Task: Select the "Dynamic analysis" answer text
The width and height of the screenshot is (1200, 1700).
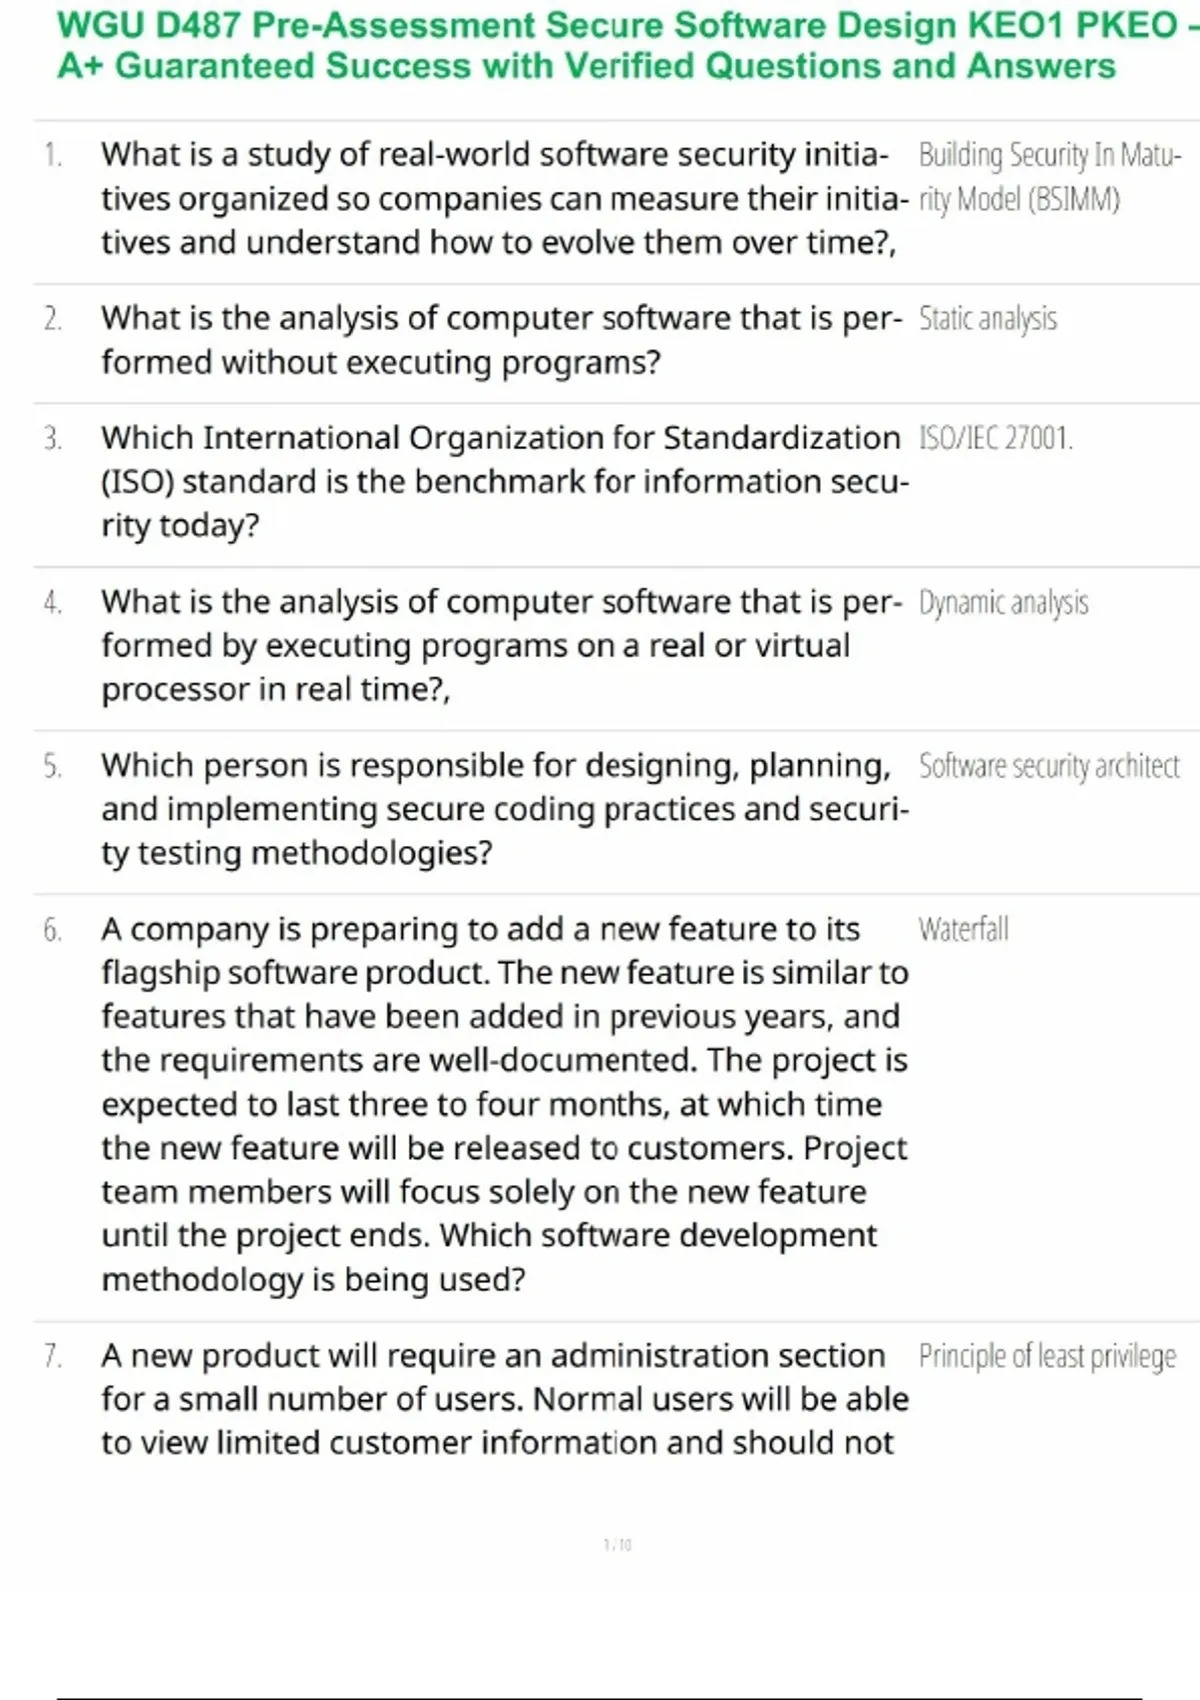Action: coord(1003,602)
